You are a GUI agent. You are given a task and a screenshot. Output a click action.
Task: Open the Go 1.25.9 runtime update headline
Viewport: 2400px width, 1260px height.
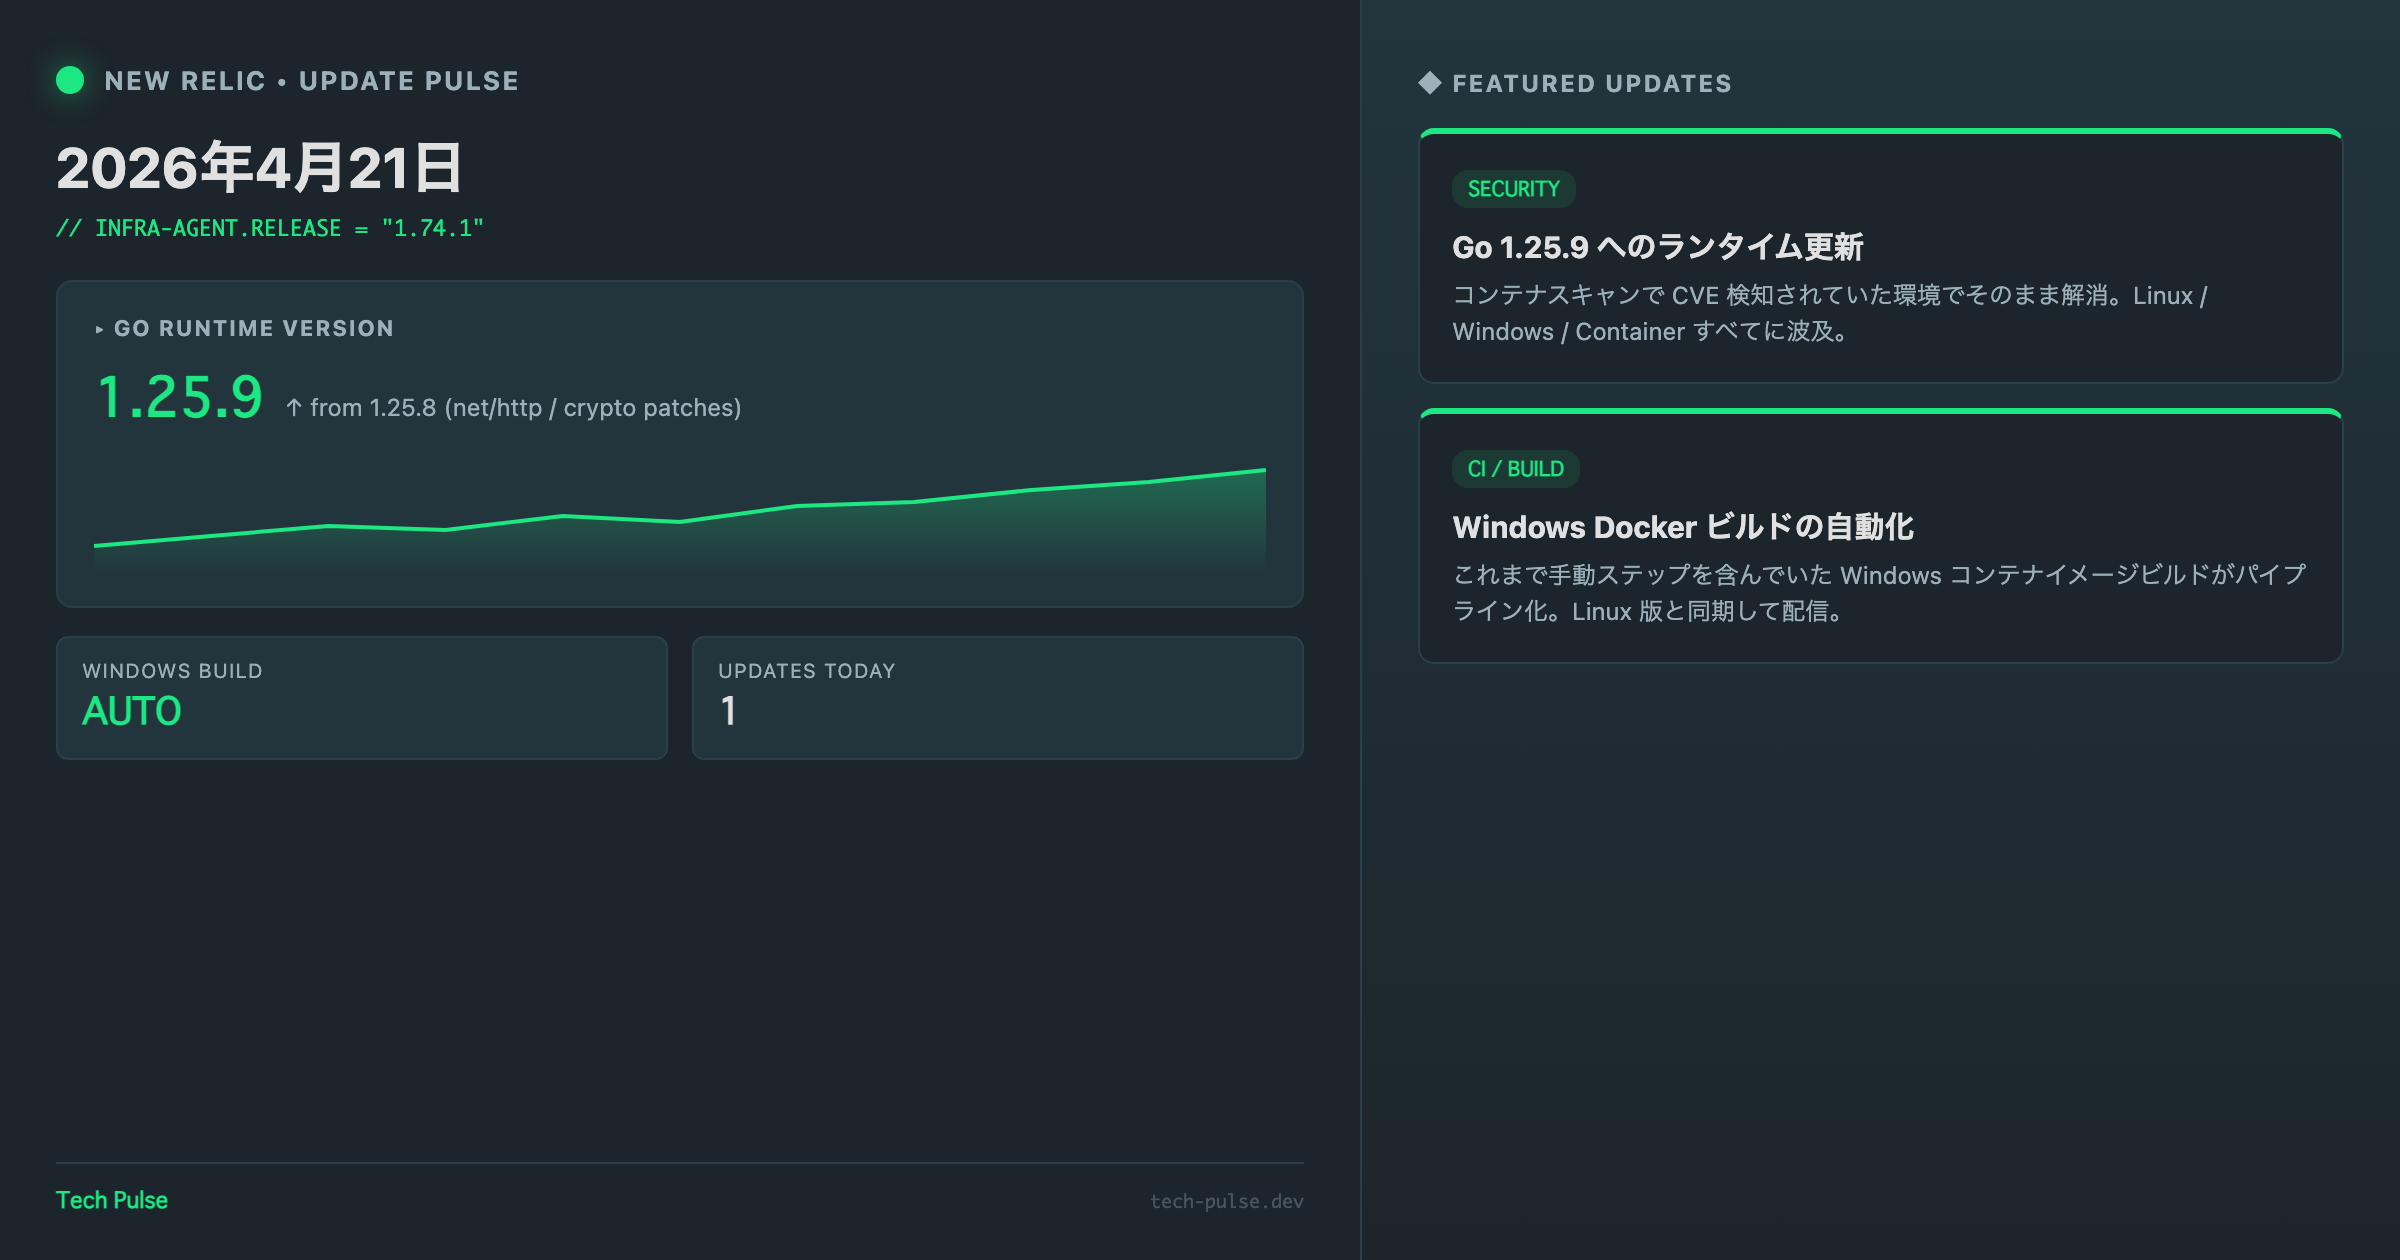(1657, 247)
